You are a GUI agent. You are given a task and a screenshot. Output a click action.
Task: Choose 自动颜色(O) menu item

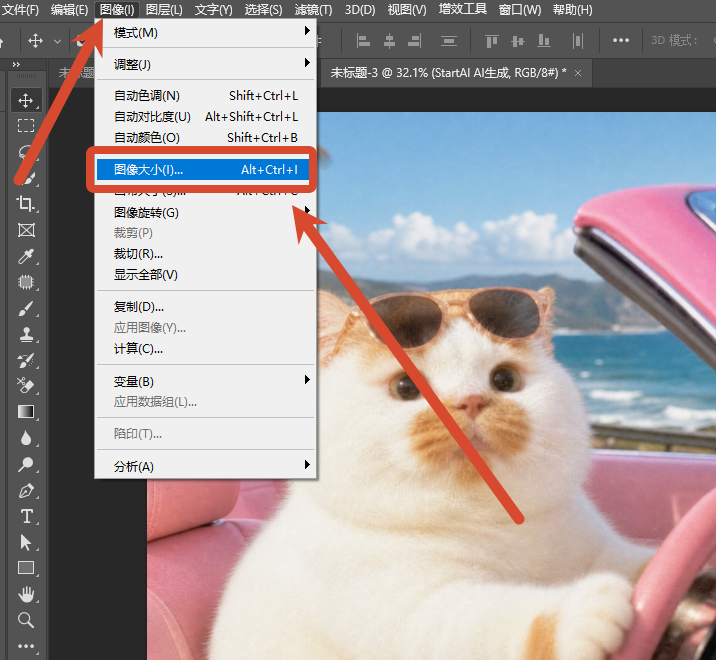[205, 138]
